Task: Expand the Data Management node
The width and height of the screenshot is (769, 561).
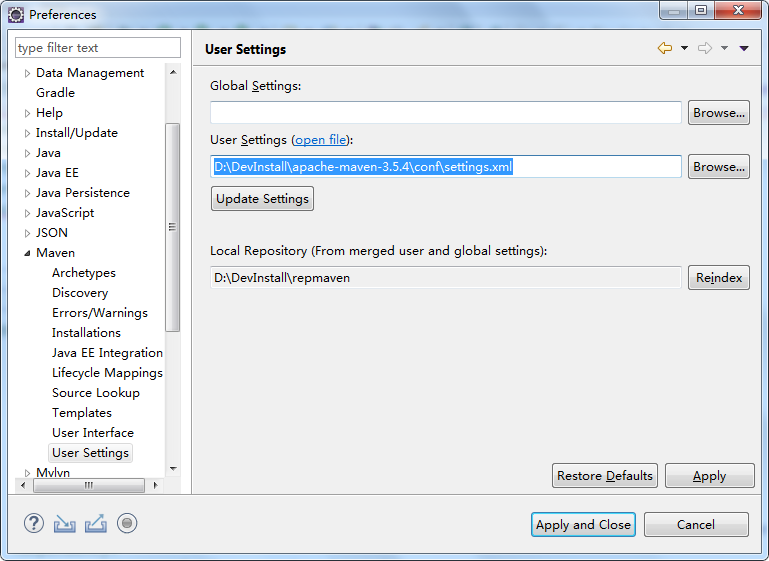Action: pyautogui.click(x=27, y=73)
